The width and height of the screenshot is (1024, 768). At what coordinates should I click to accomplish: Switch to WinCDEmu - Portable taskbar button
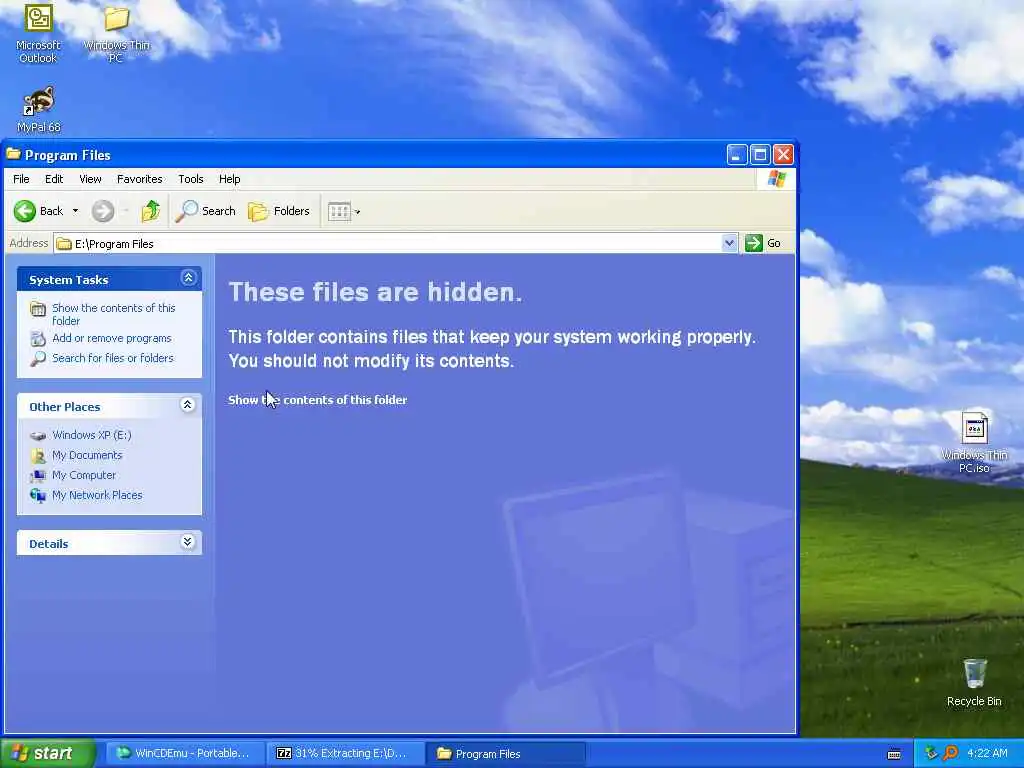(185, 753)
